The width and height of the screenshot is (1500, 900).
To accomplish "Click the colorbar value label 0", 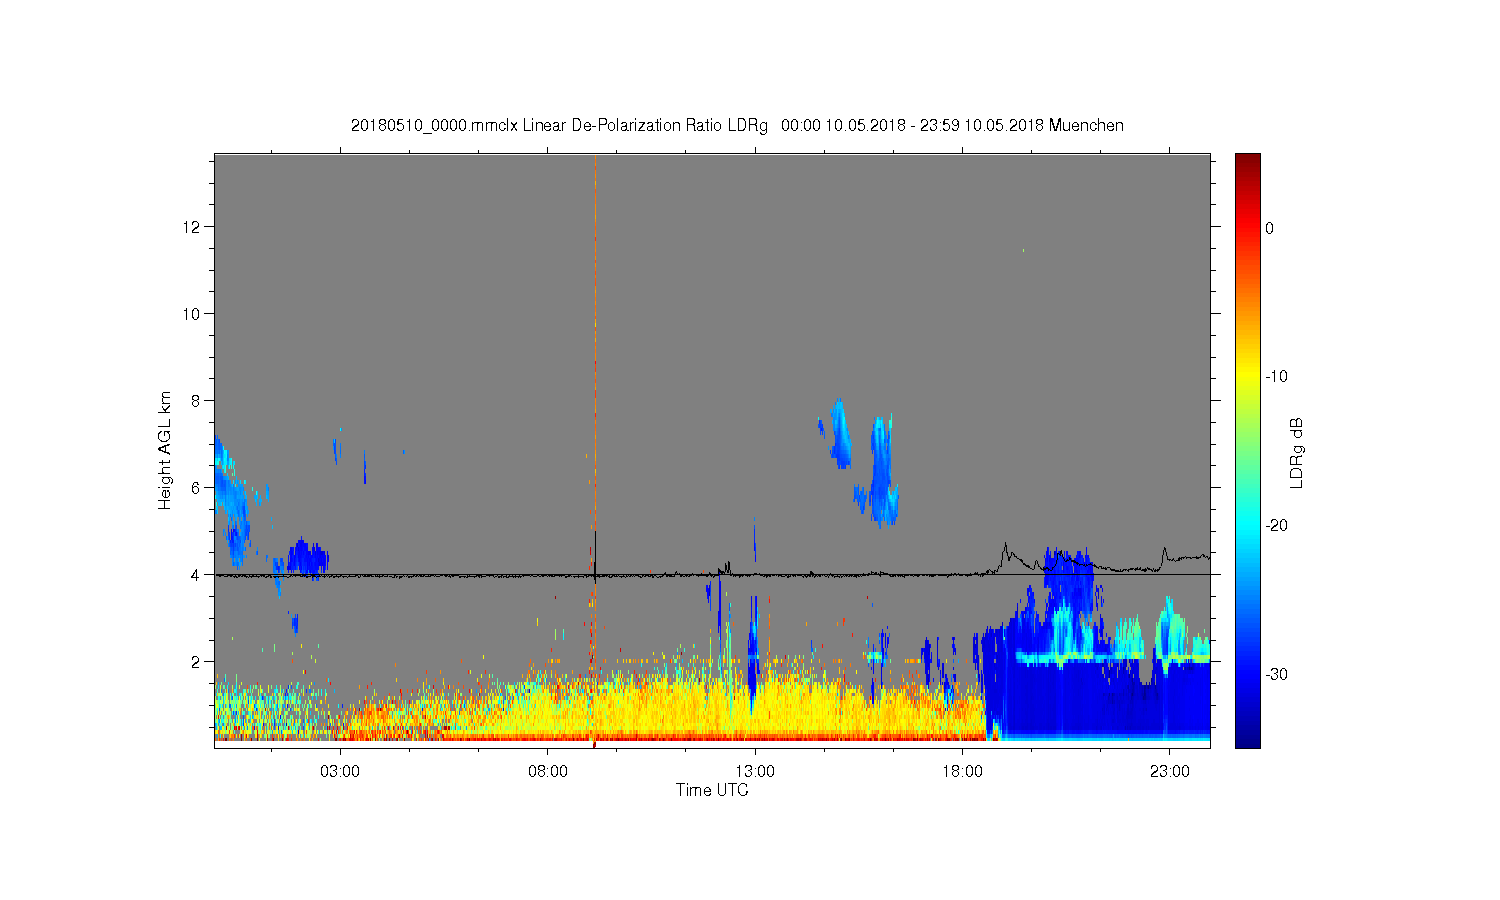I will click(x=1270, y=228).
